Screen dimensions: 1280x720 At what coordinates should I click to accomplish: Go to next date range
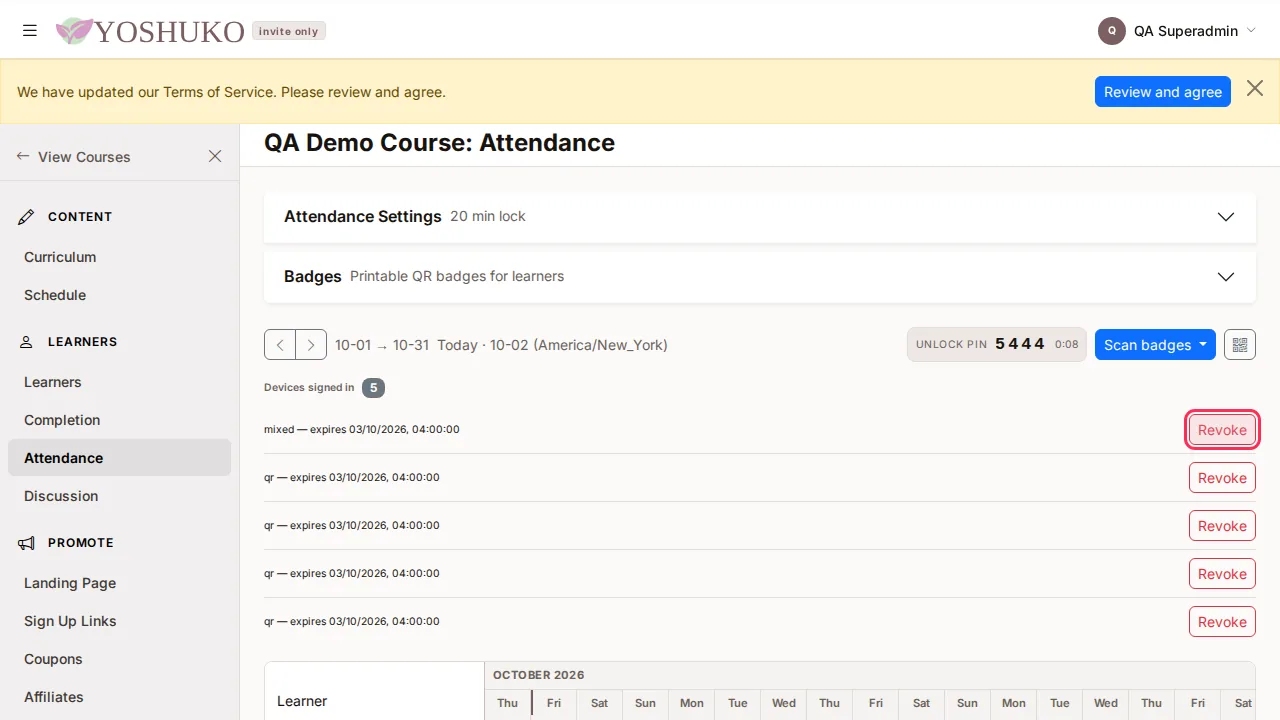pos(311,345)
